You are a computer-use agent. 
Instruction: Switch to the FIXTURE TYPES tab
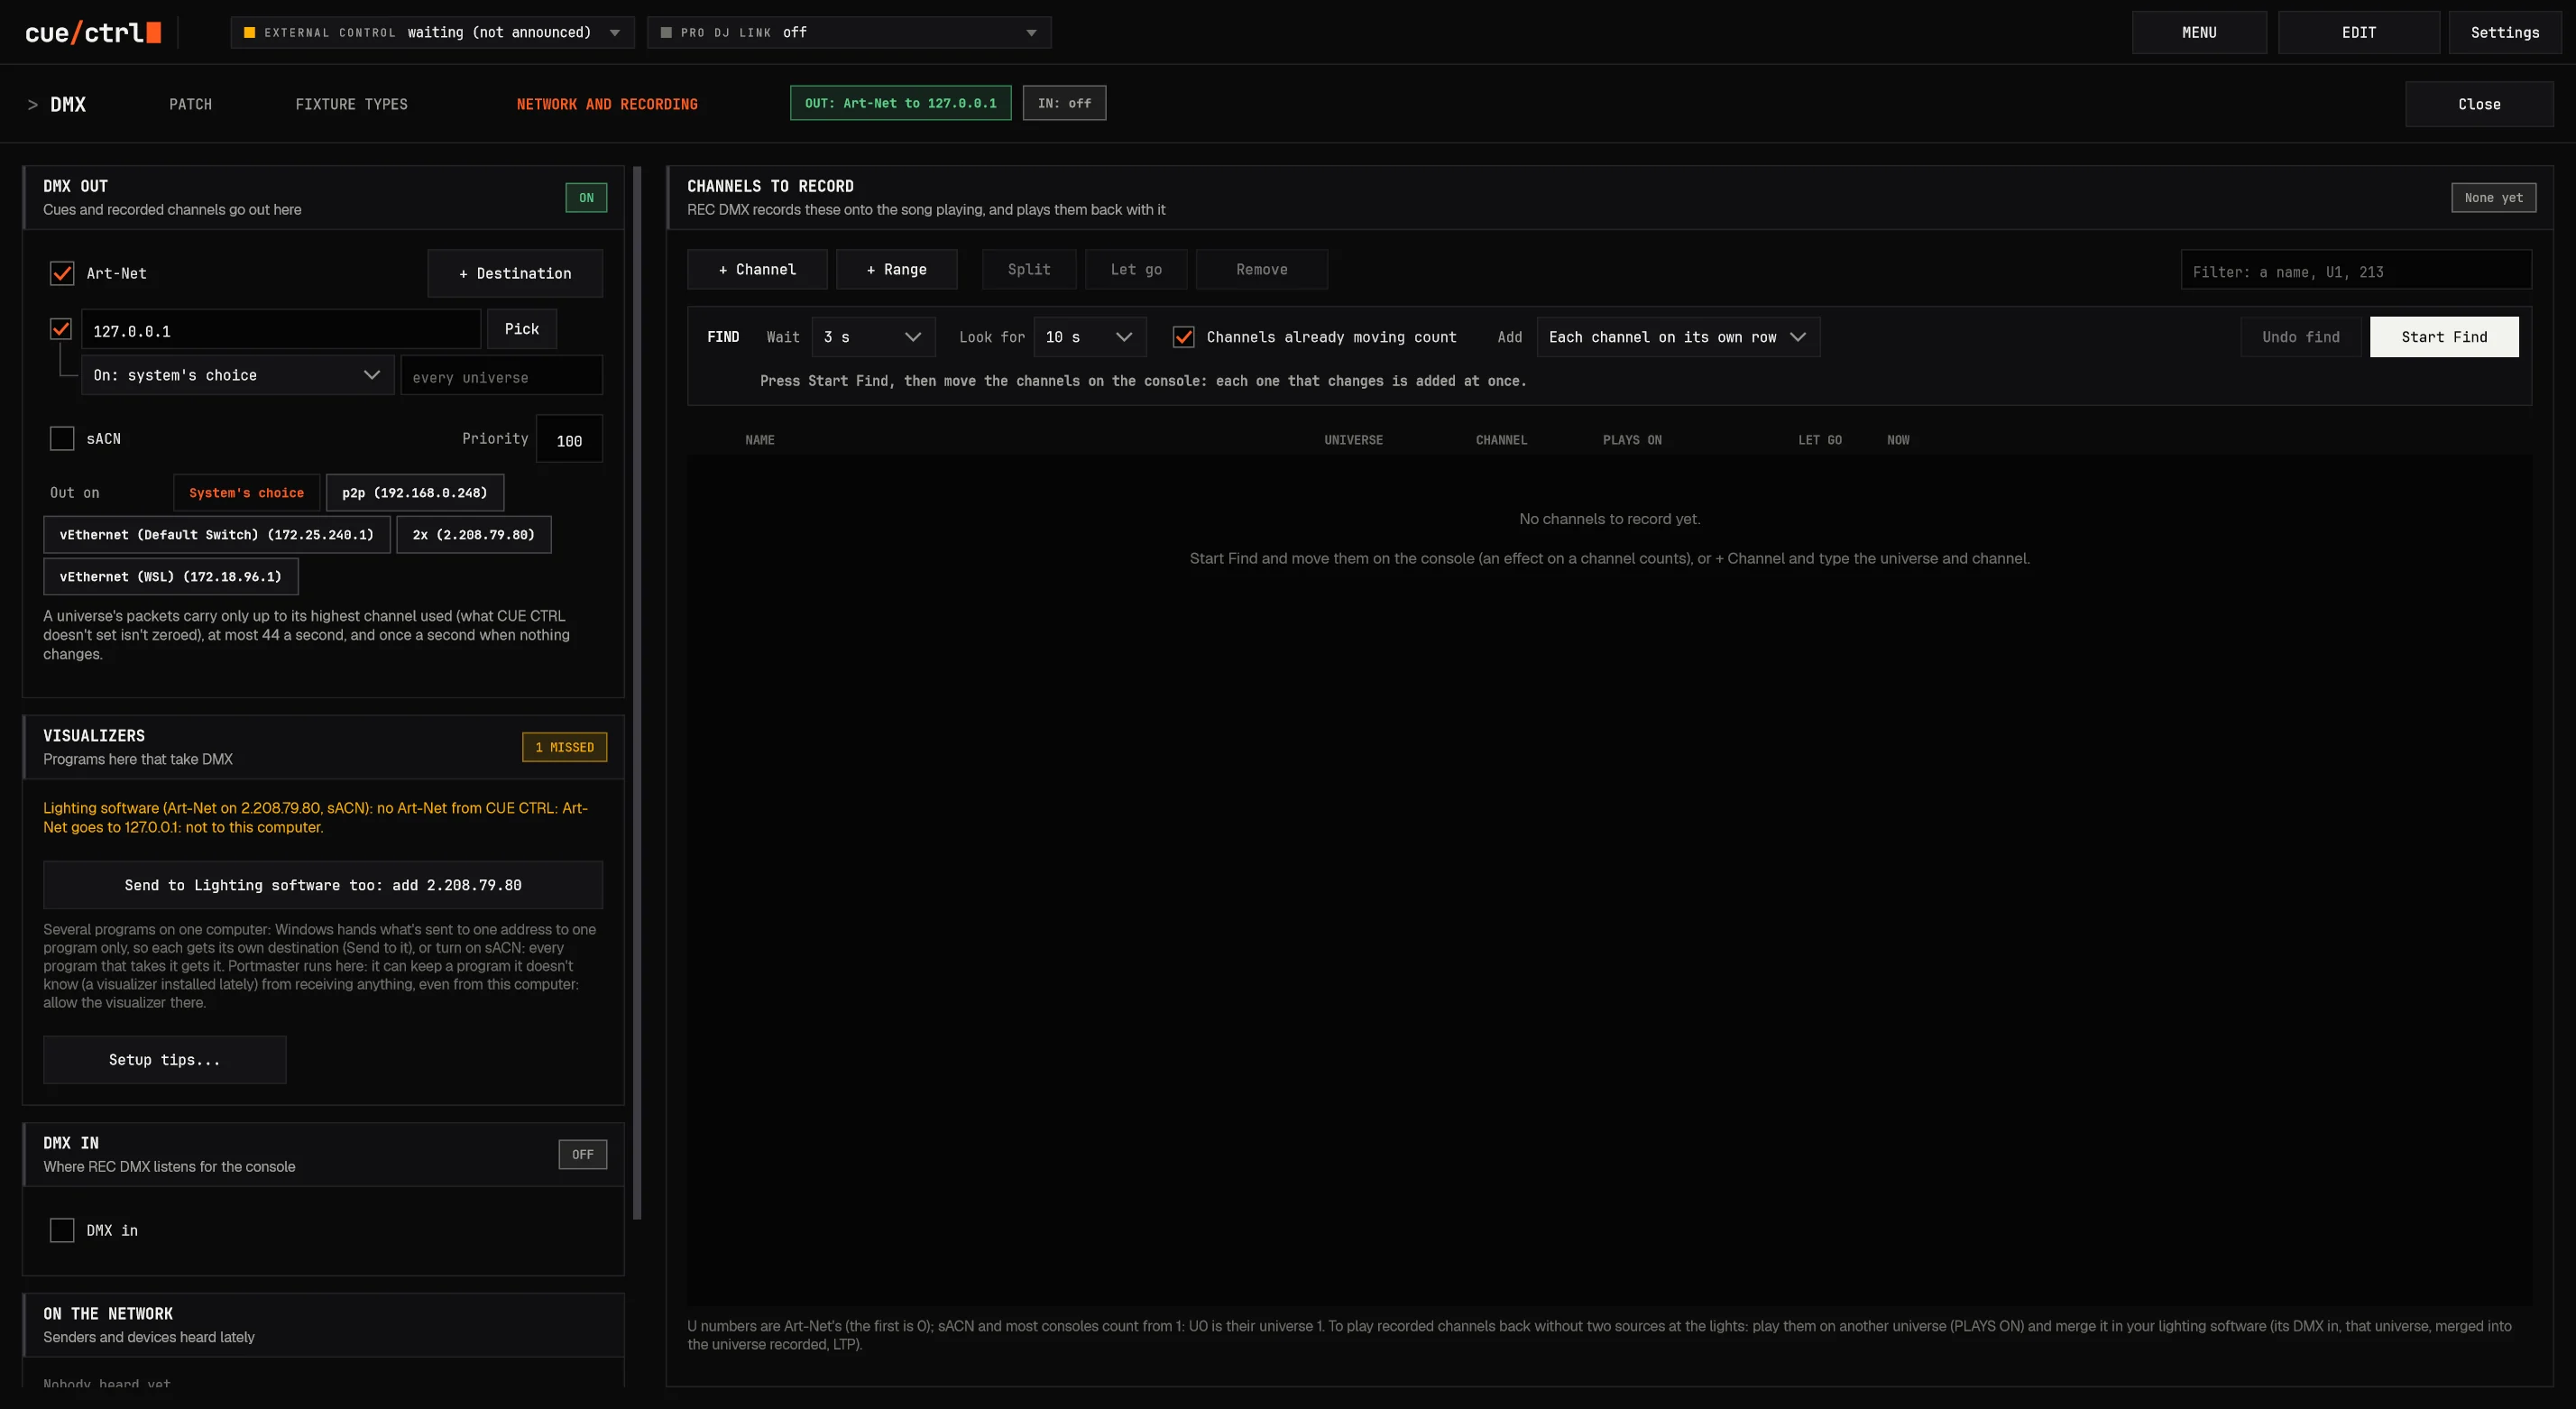351,104
